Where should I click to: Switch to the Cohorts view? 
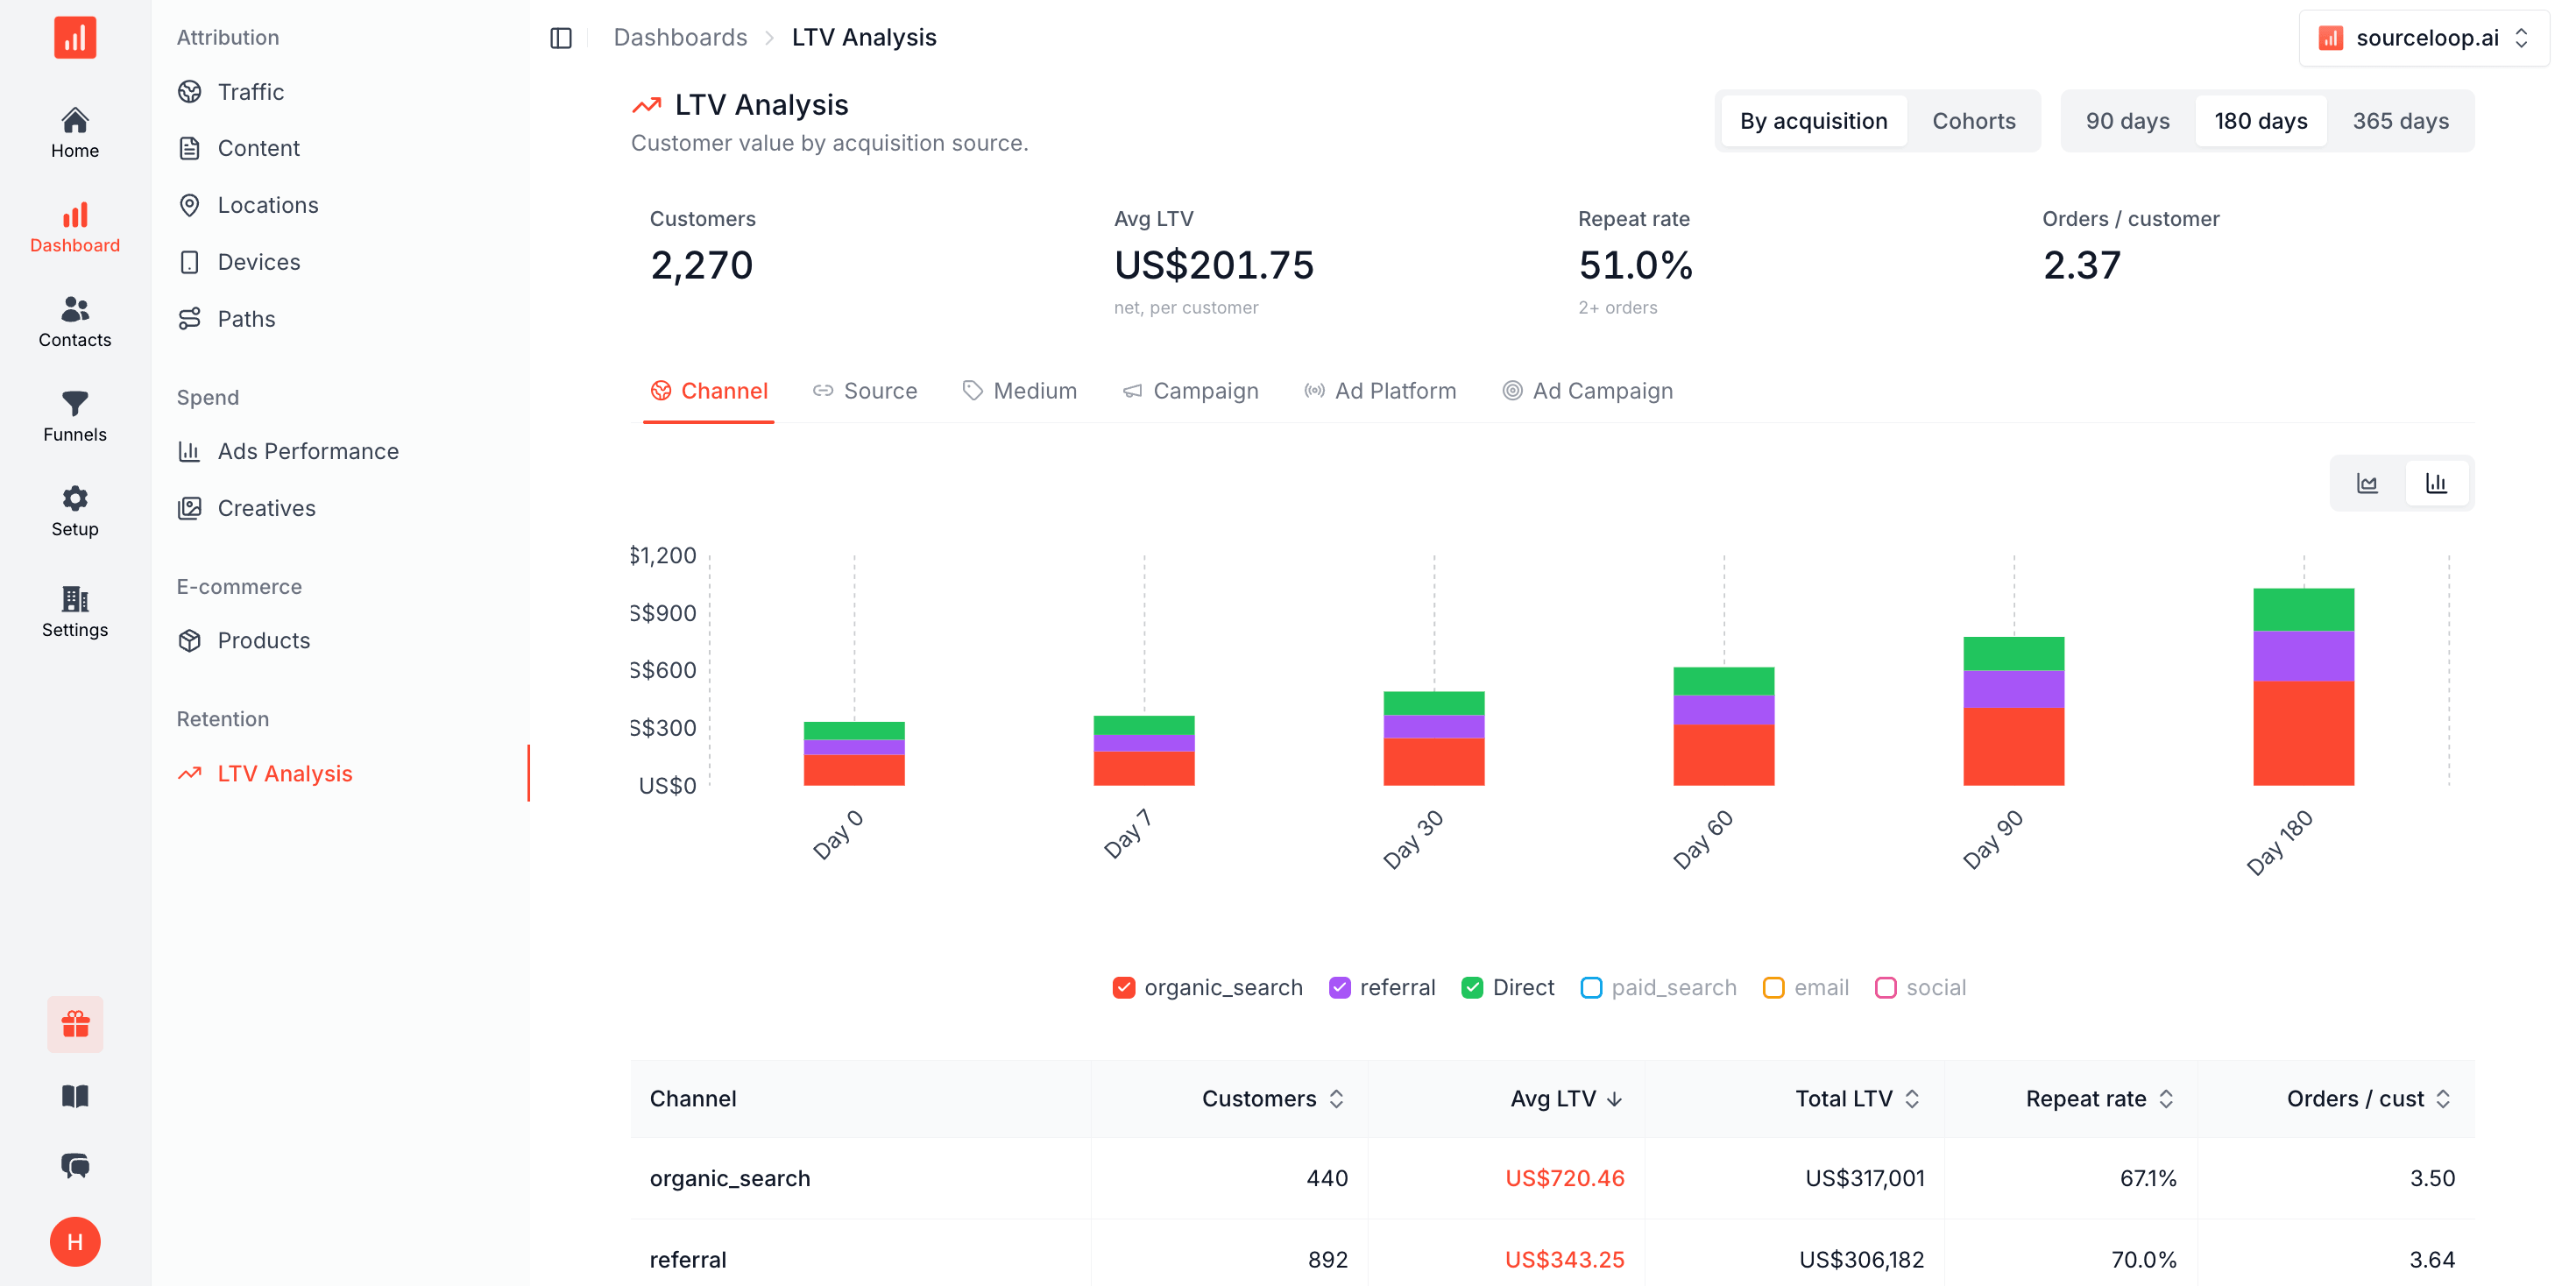coord(1973,121)
